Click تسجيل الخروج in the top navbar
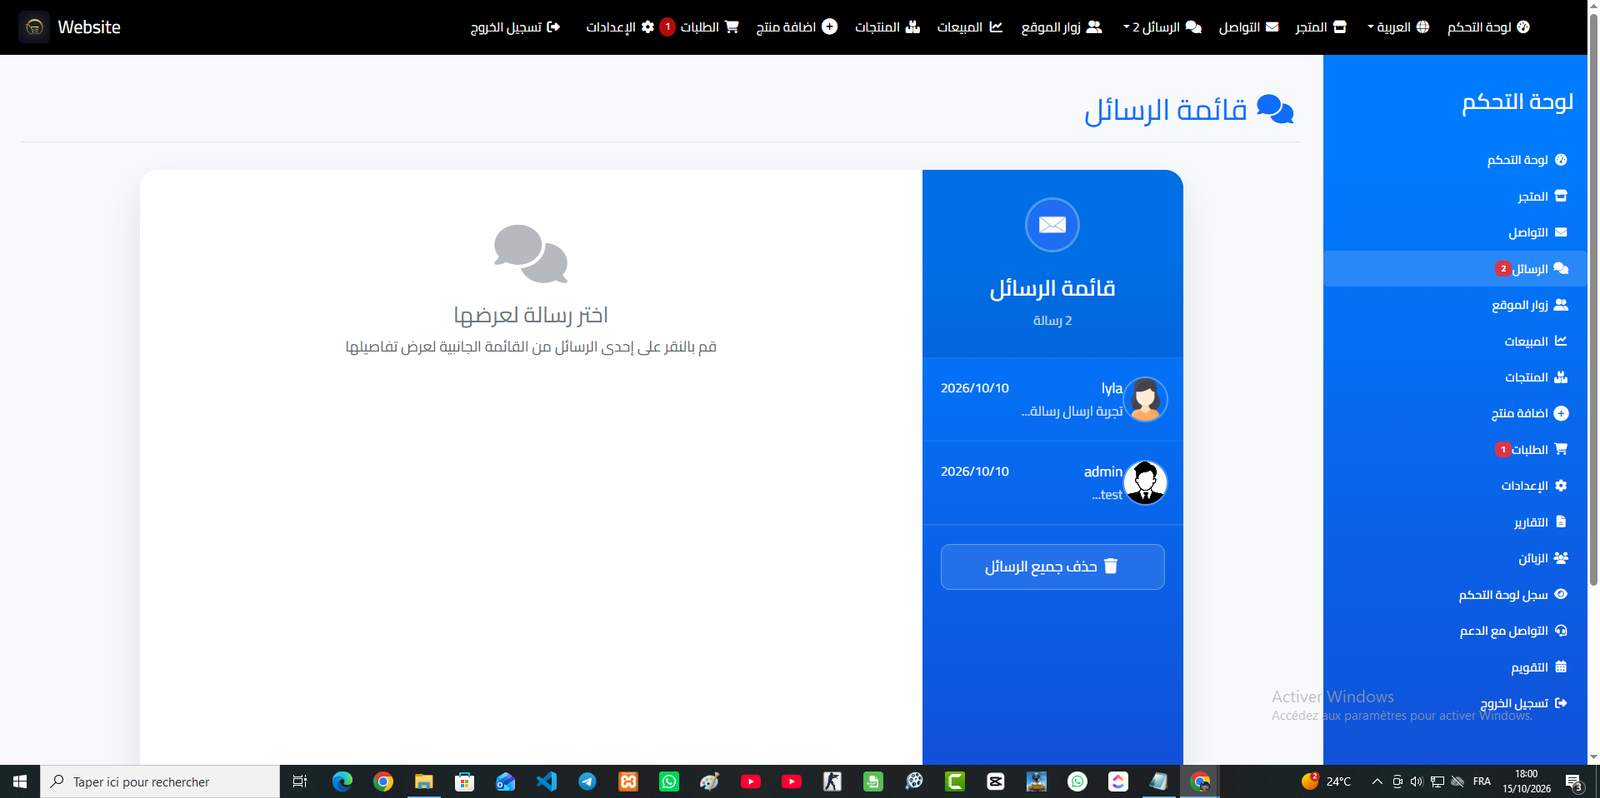 pos(515,27)
